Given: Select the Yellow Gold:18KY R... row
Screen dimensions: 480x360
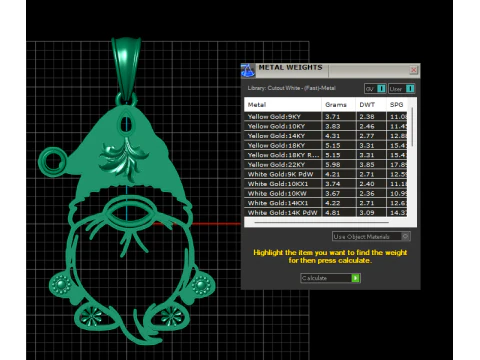Looking at the screenshot, I should 326,155.
